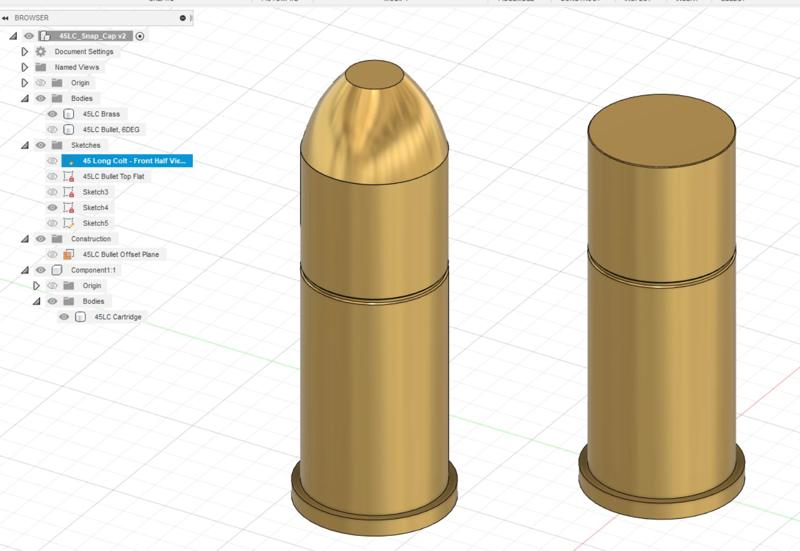The width and height of the screenshot is (800, 551).
Task: Select the '45LC Bullet, 6DEG' body name
Action: coord(111,130)
